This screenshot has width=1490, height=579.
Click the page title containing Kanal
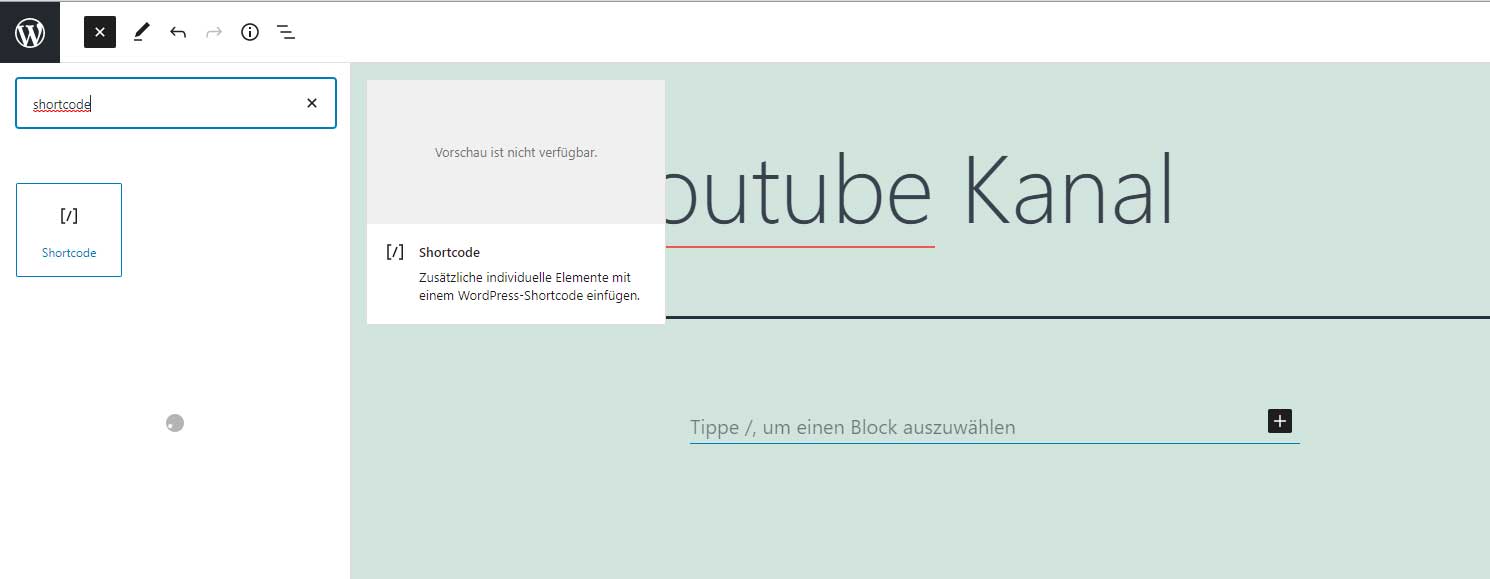tap(920, 191)
